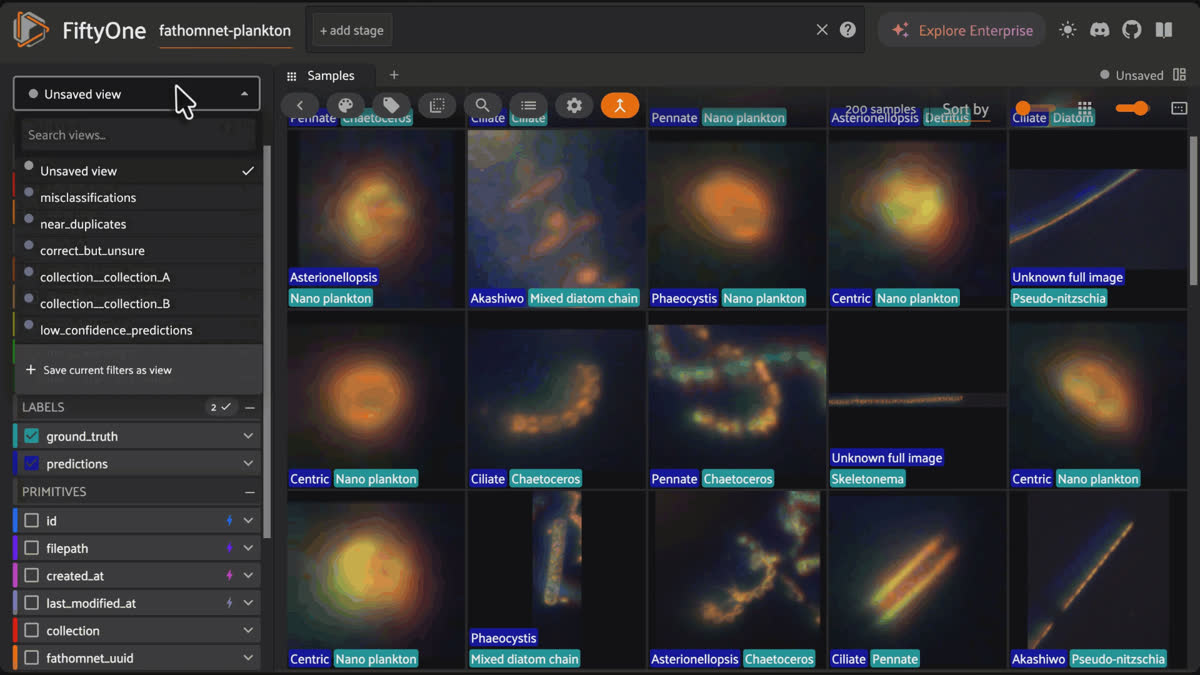Open the GitHub icon link
The width and height of the screenshot is (1200, 675).
[1132, 30]
